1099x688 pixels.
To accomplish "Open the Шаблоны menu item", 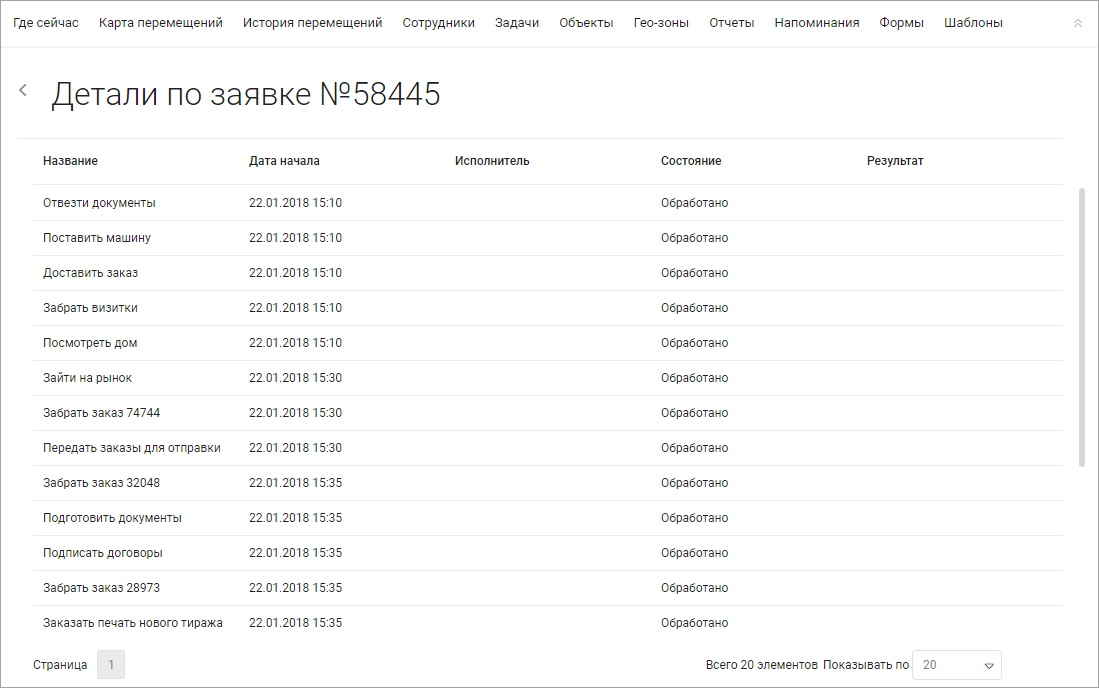I will coord(973,23).
